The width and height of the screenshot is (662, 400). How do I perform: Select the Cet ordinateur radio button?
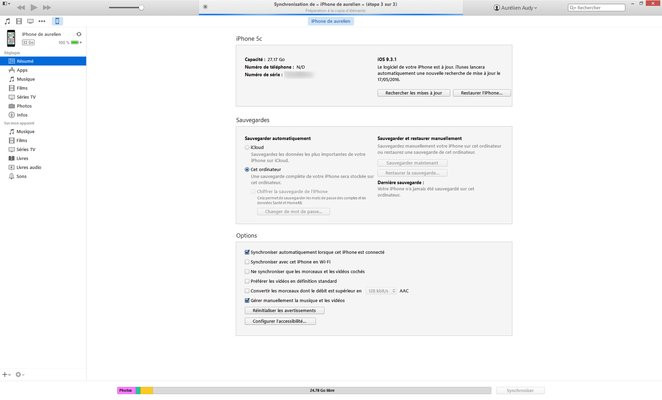(247, 169)
